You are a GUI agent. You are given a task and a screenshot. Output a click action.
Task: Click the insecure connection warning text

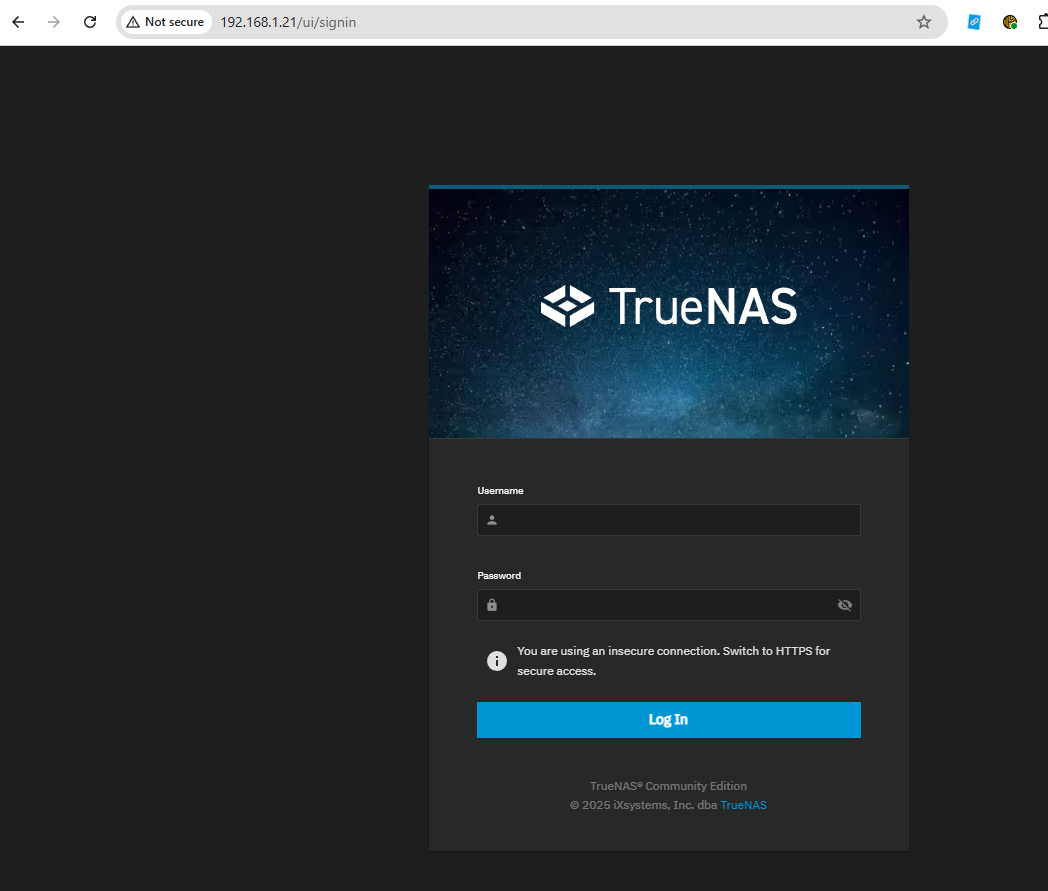click(x=673, y=661)
